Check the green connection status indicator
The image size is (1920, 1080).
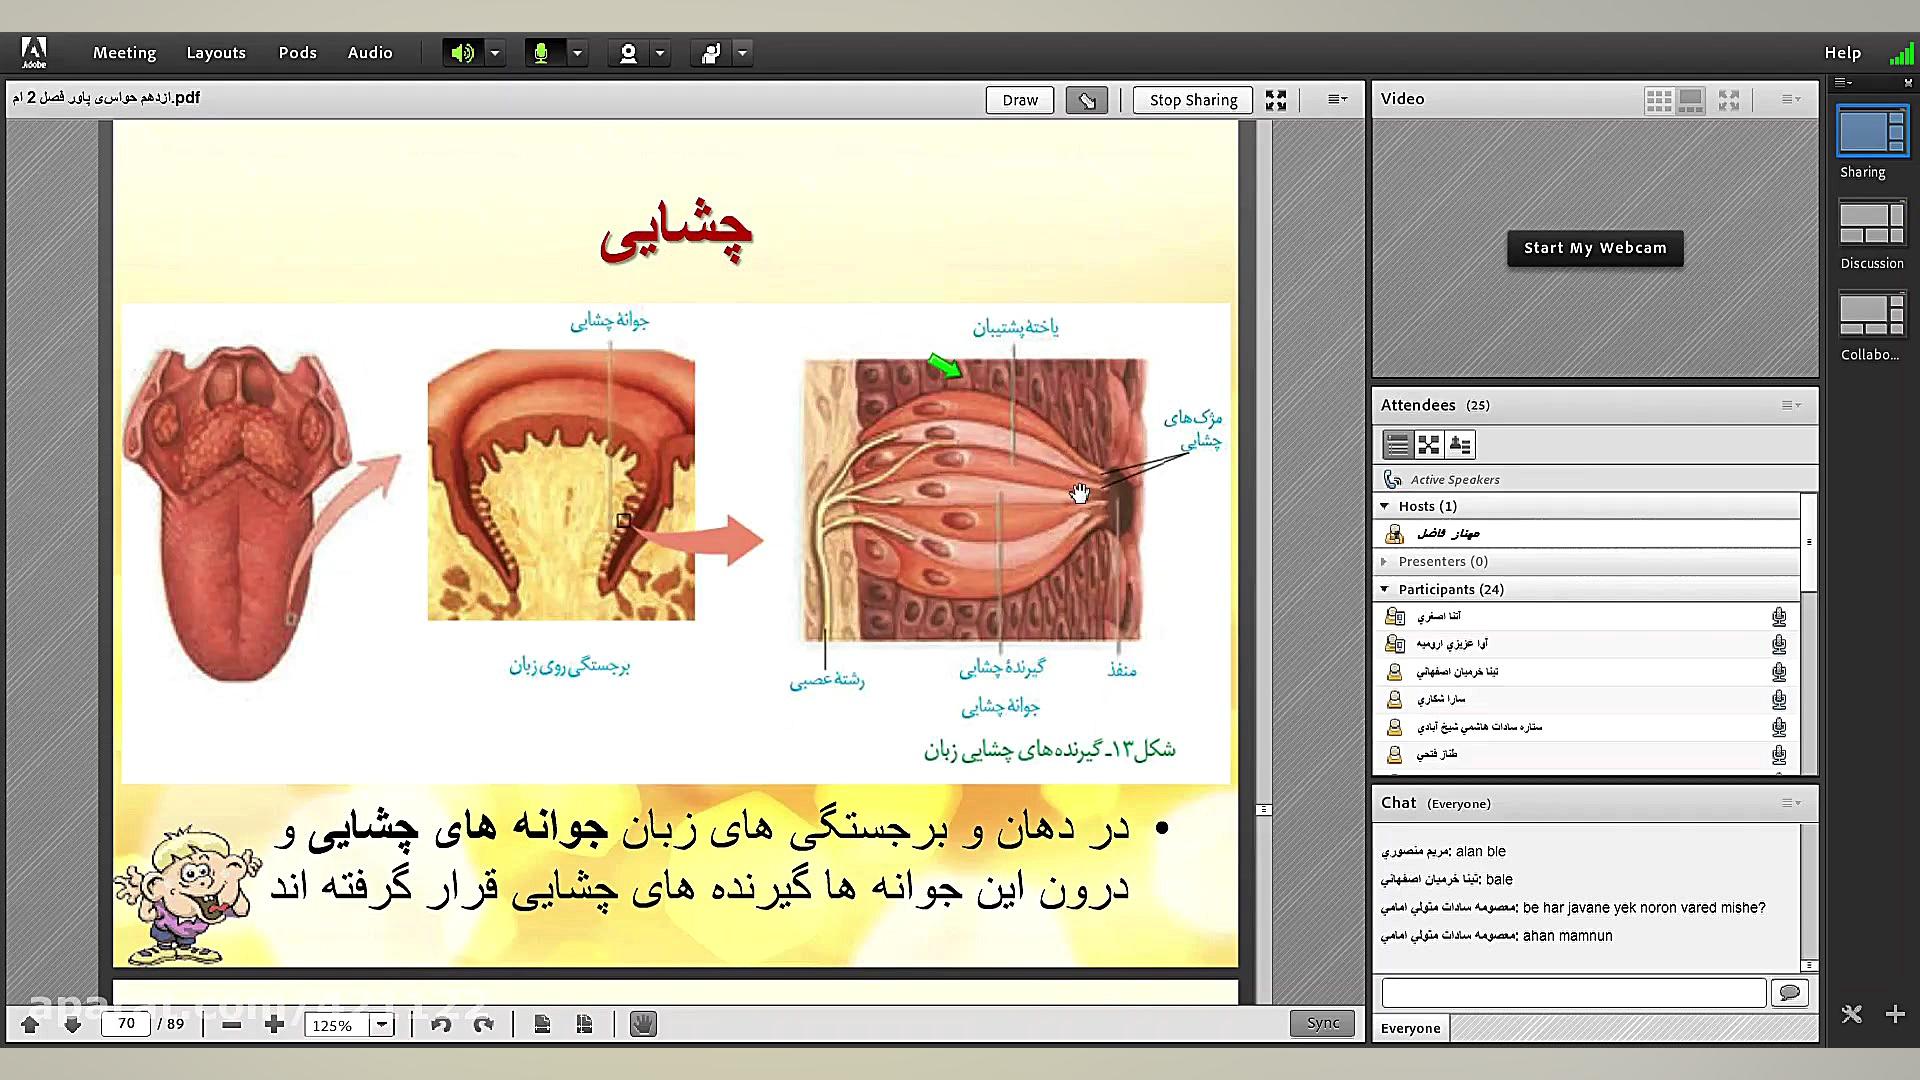(1901, 53)
